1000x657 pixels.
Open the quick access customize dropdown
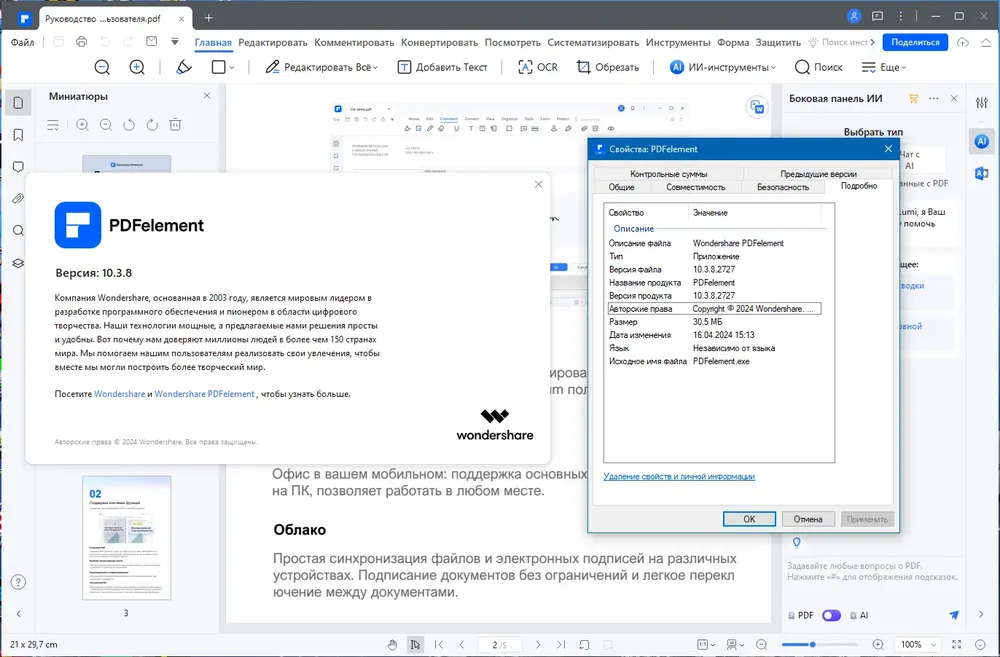[175, 42]
